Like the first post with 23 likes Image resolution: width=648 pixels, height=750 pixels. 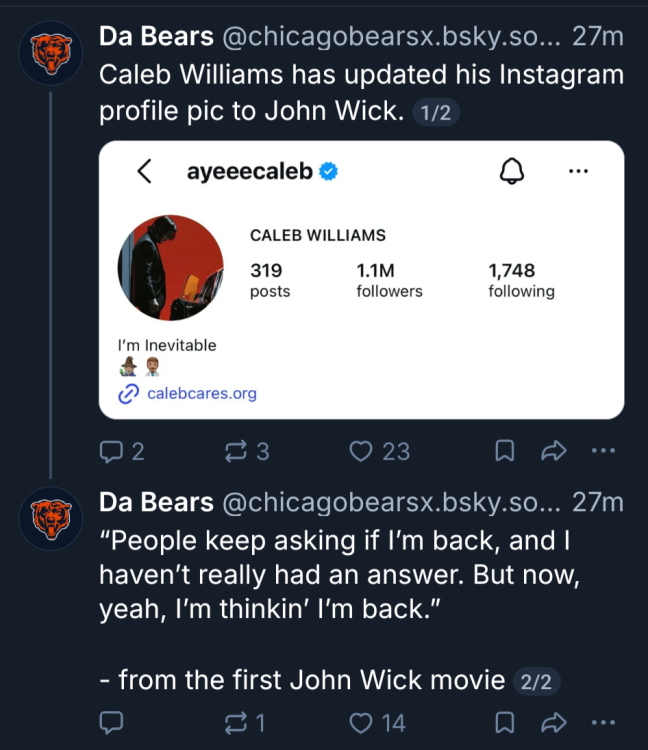[379, 451]
